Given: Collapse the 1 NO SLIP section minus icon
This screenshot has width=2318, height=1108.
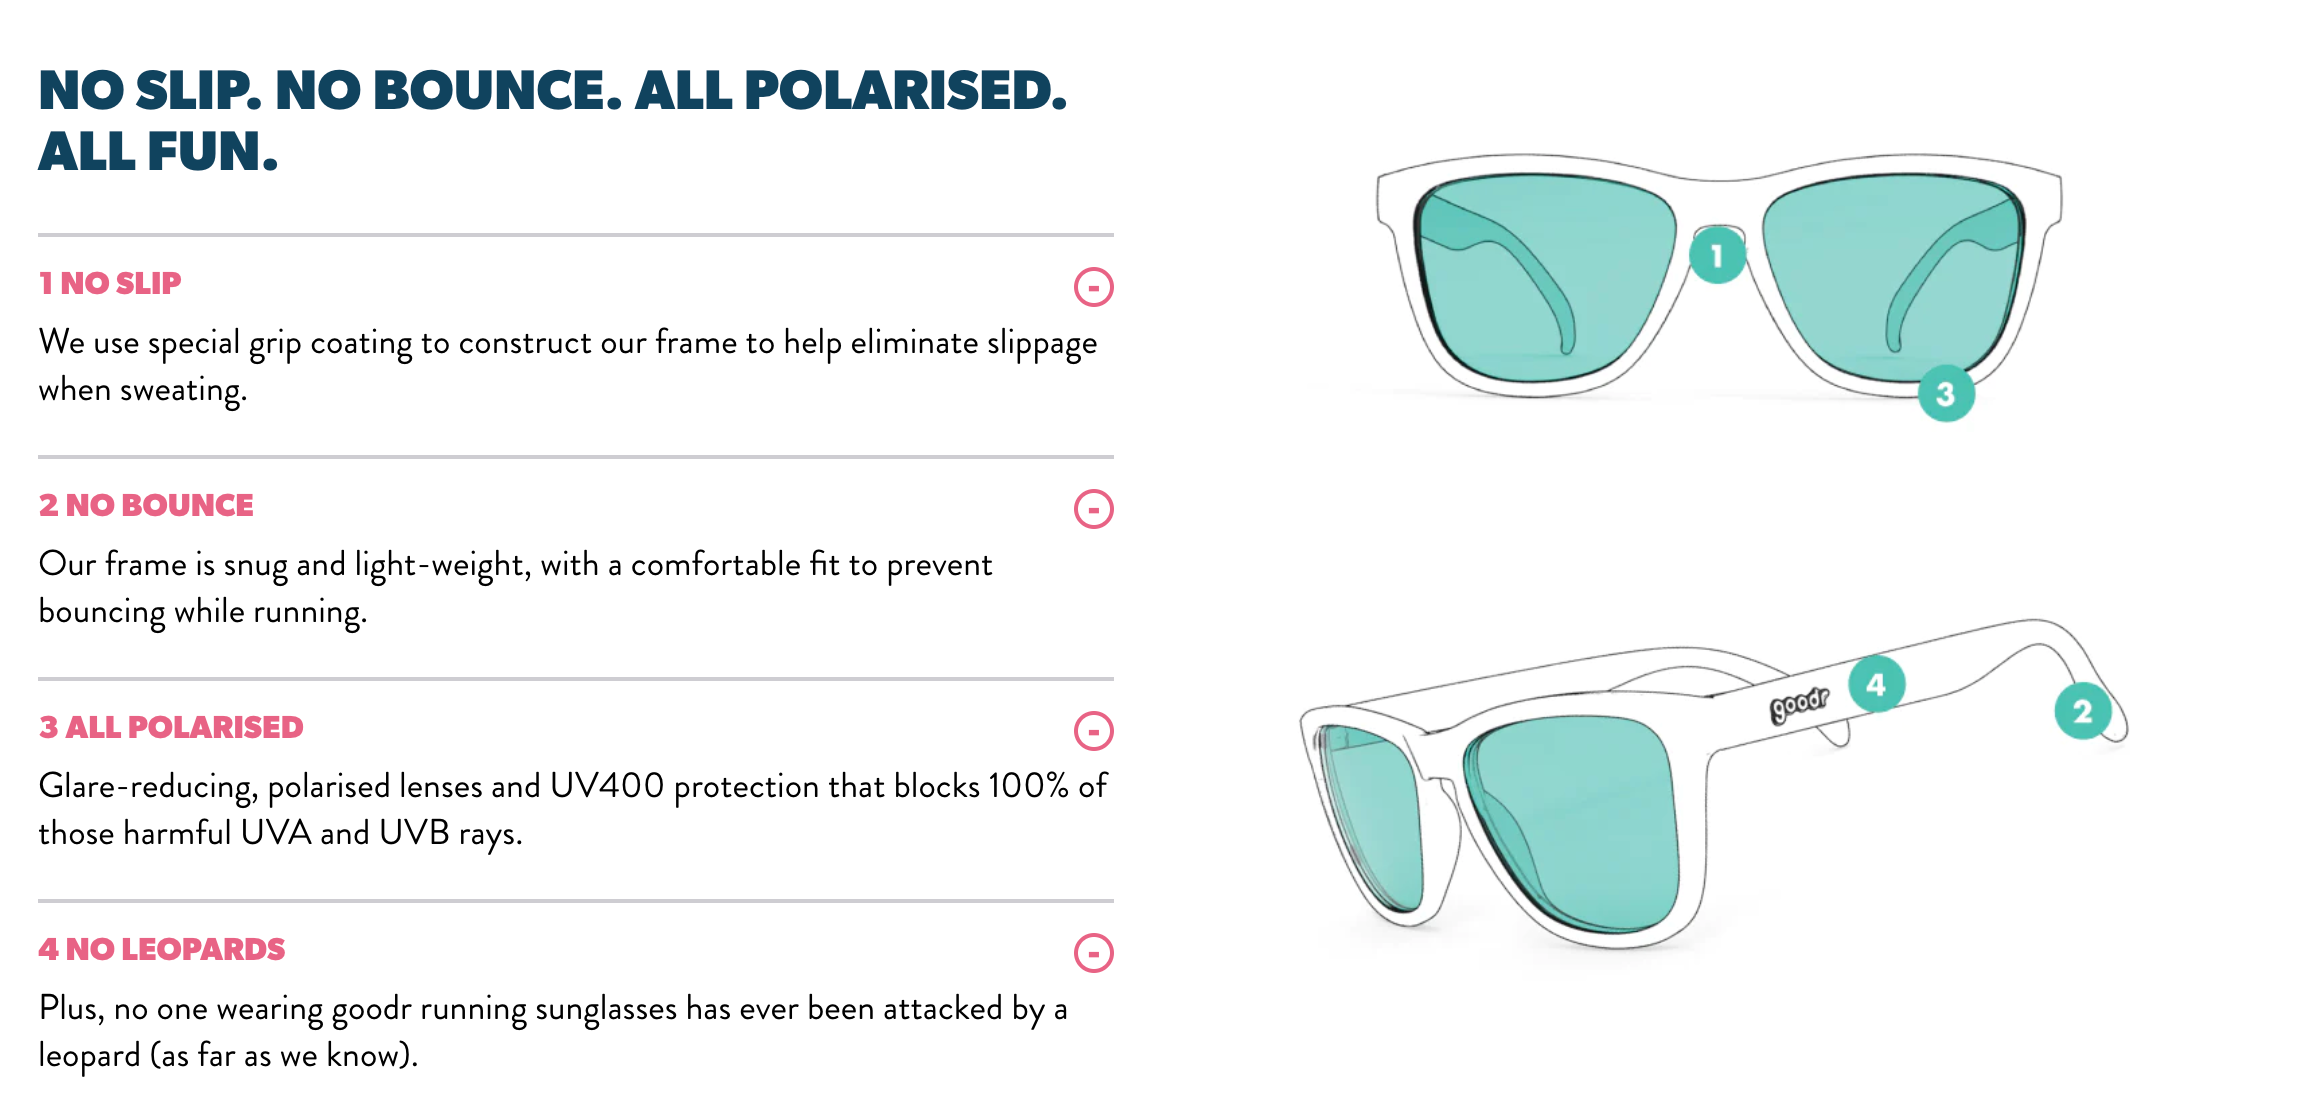Looking at the screenshot, I should tap(1093, 287).
